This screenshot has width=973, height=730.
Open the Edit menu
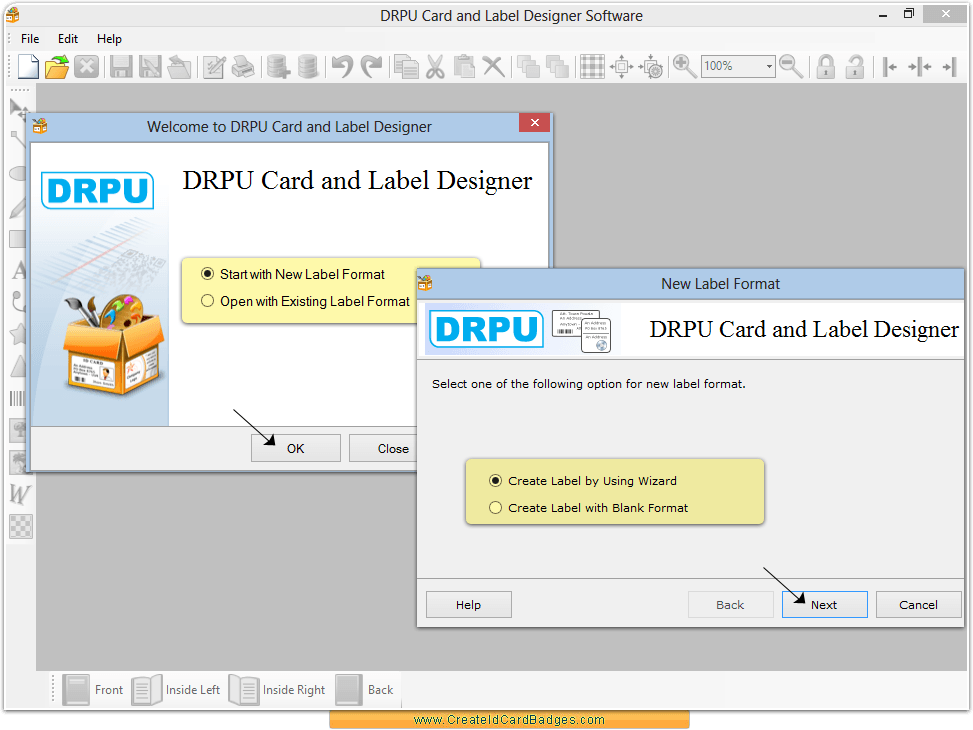click(68, 39)
